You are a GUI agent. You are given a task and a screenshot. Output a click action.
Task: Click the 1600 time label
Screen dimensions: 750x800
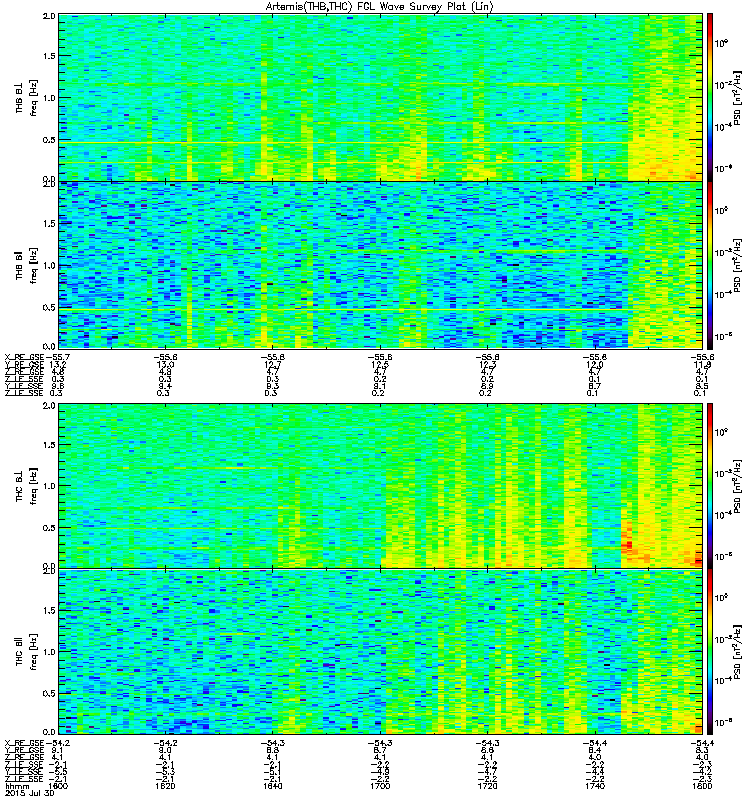click(59, 786)
